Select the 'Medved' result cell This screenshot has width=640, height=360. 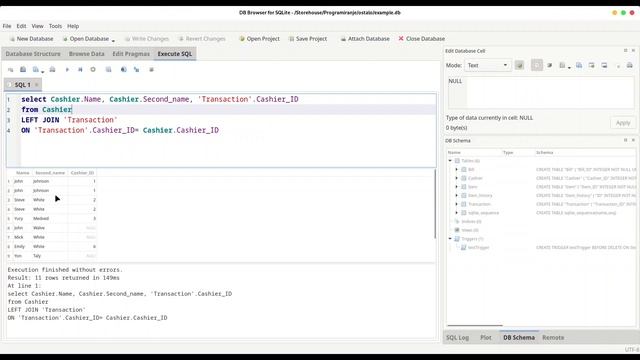[x=50, y=218]
